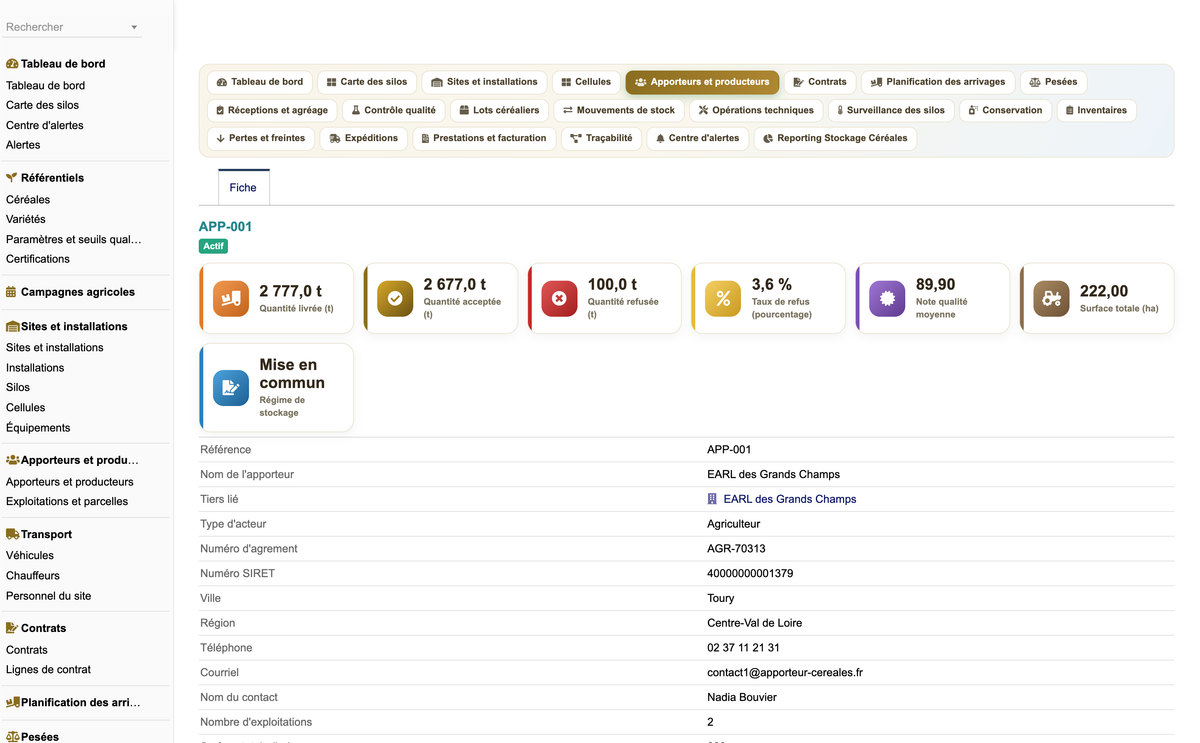Open Centre d'alertes top nav button

(697, 138)
